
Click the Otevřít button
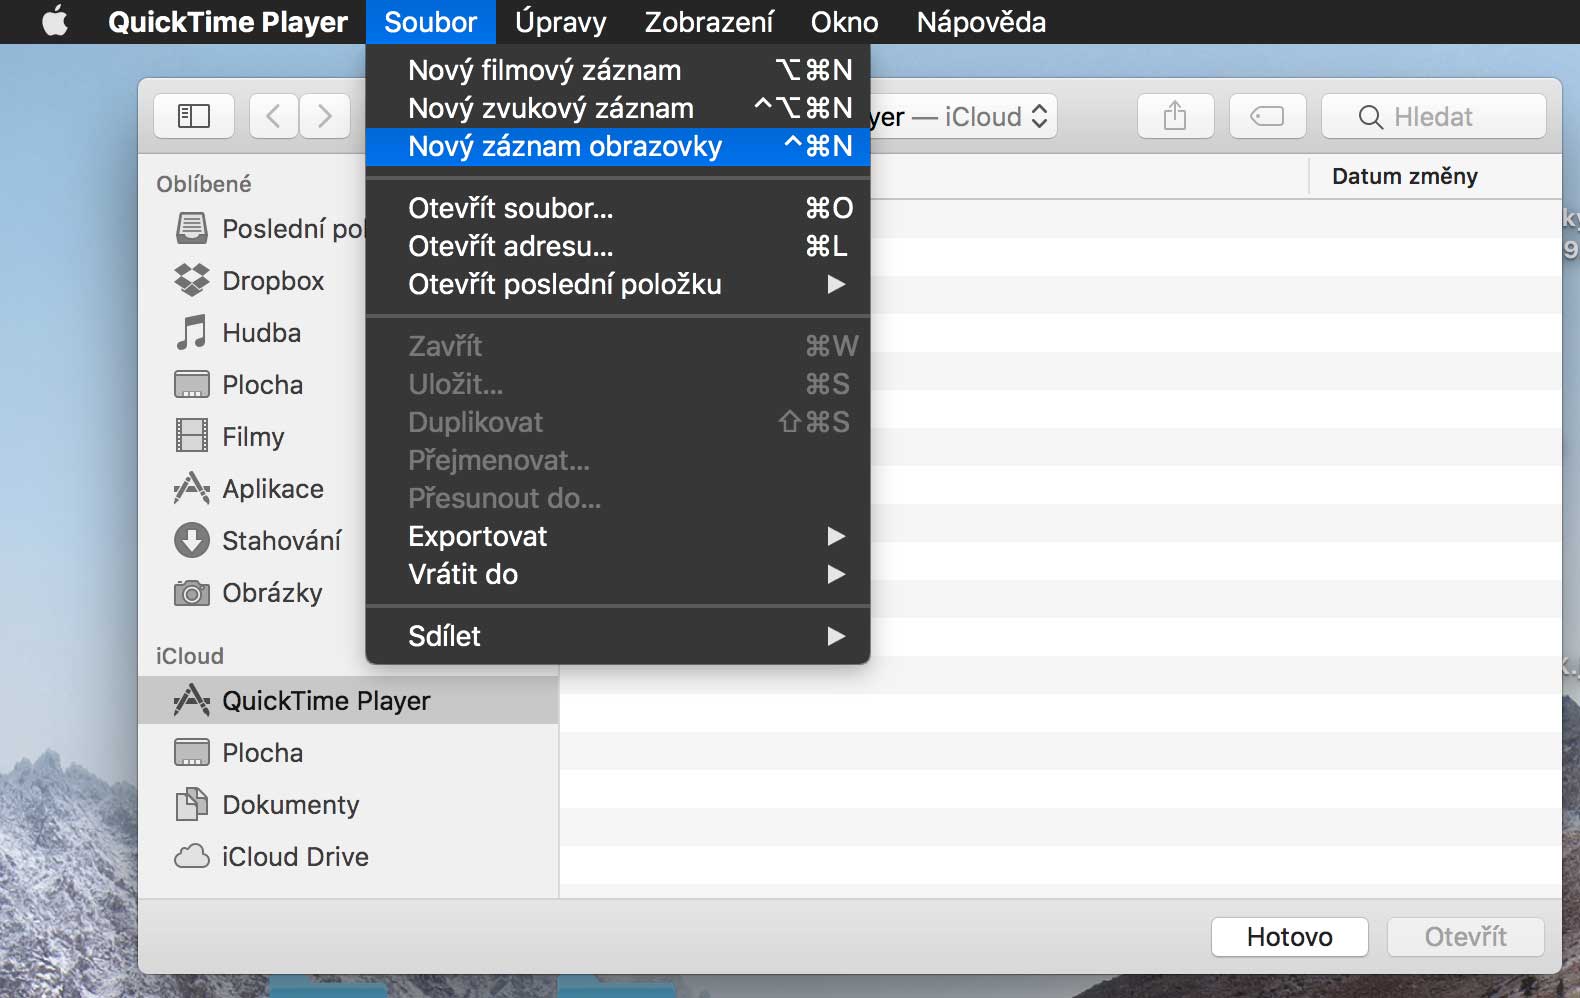(1466, 937)
